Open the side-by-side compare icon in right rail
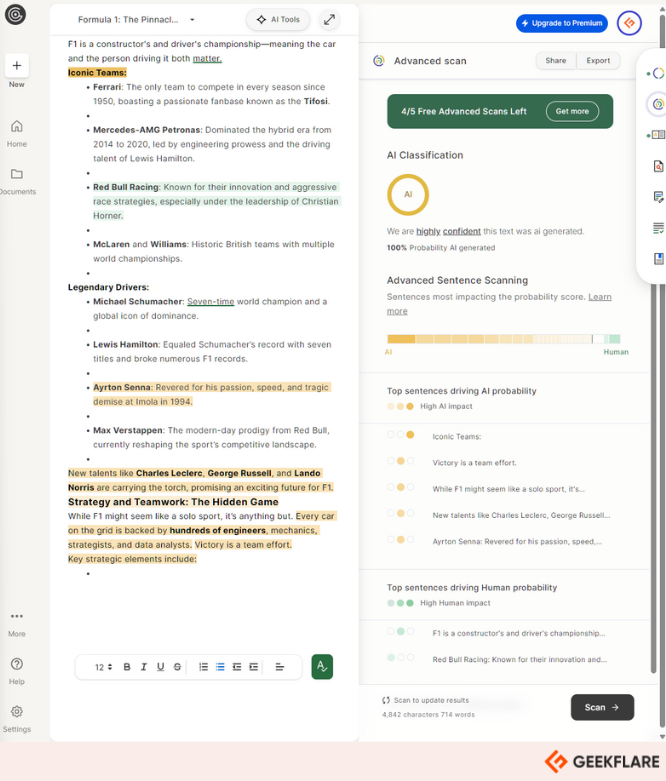The image size is (666, 781). [658, 134]
